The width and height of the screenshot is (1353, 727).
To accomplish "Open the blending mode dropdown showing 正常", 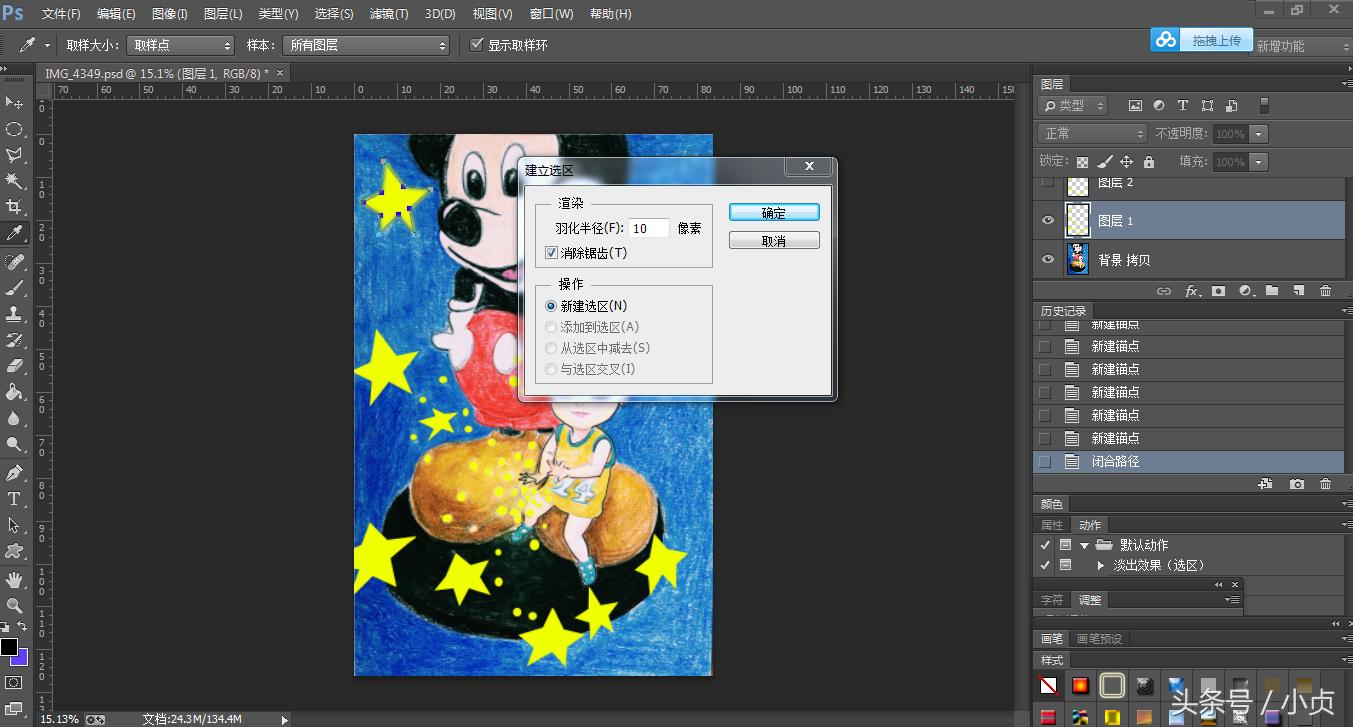I will (1090, 133).
